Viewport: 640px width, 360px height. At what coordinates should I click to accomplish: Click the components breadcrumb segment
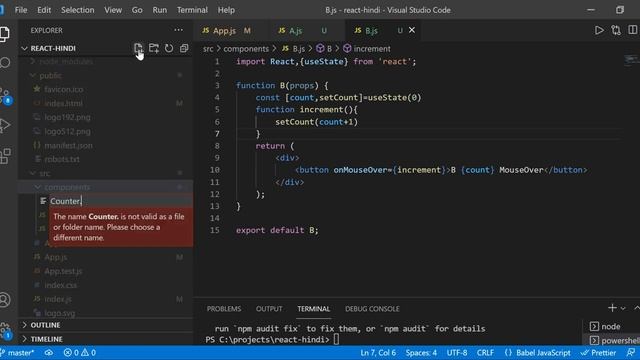246,49
